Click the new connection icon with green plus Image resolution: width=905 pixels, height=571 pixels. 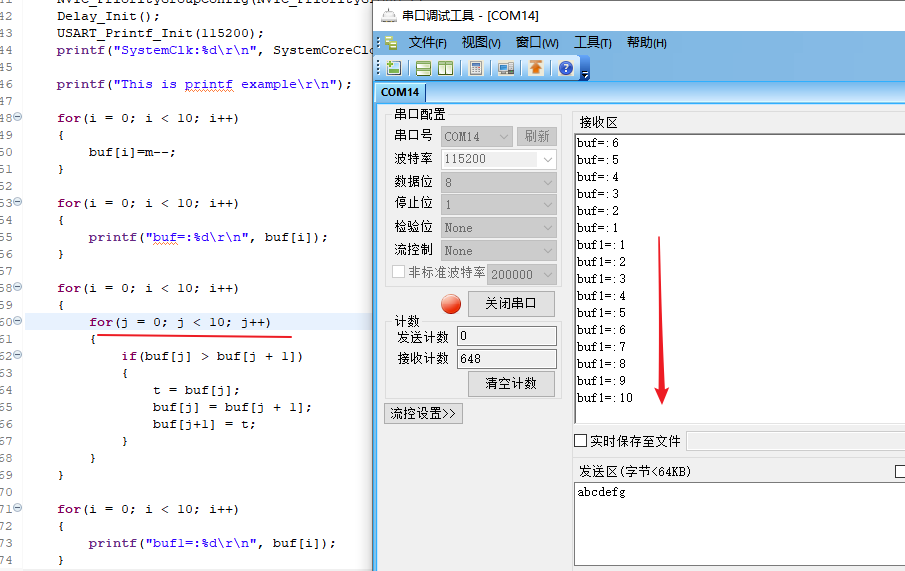[394, 68]
